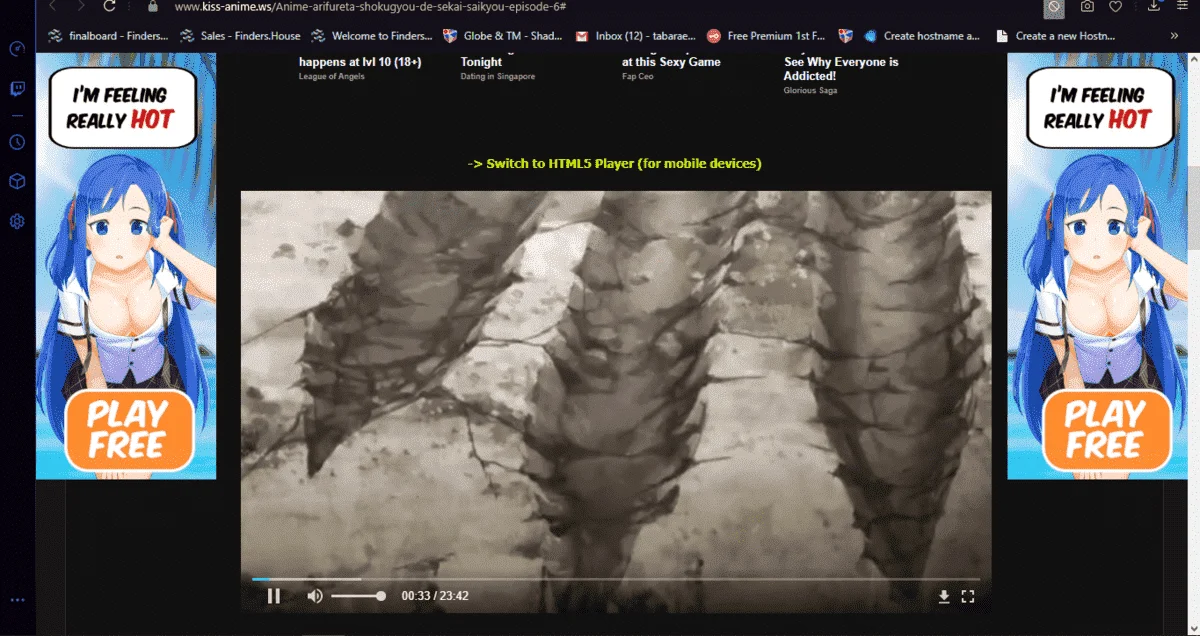Bookmark page with heart icon

[1115, 7]
